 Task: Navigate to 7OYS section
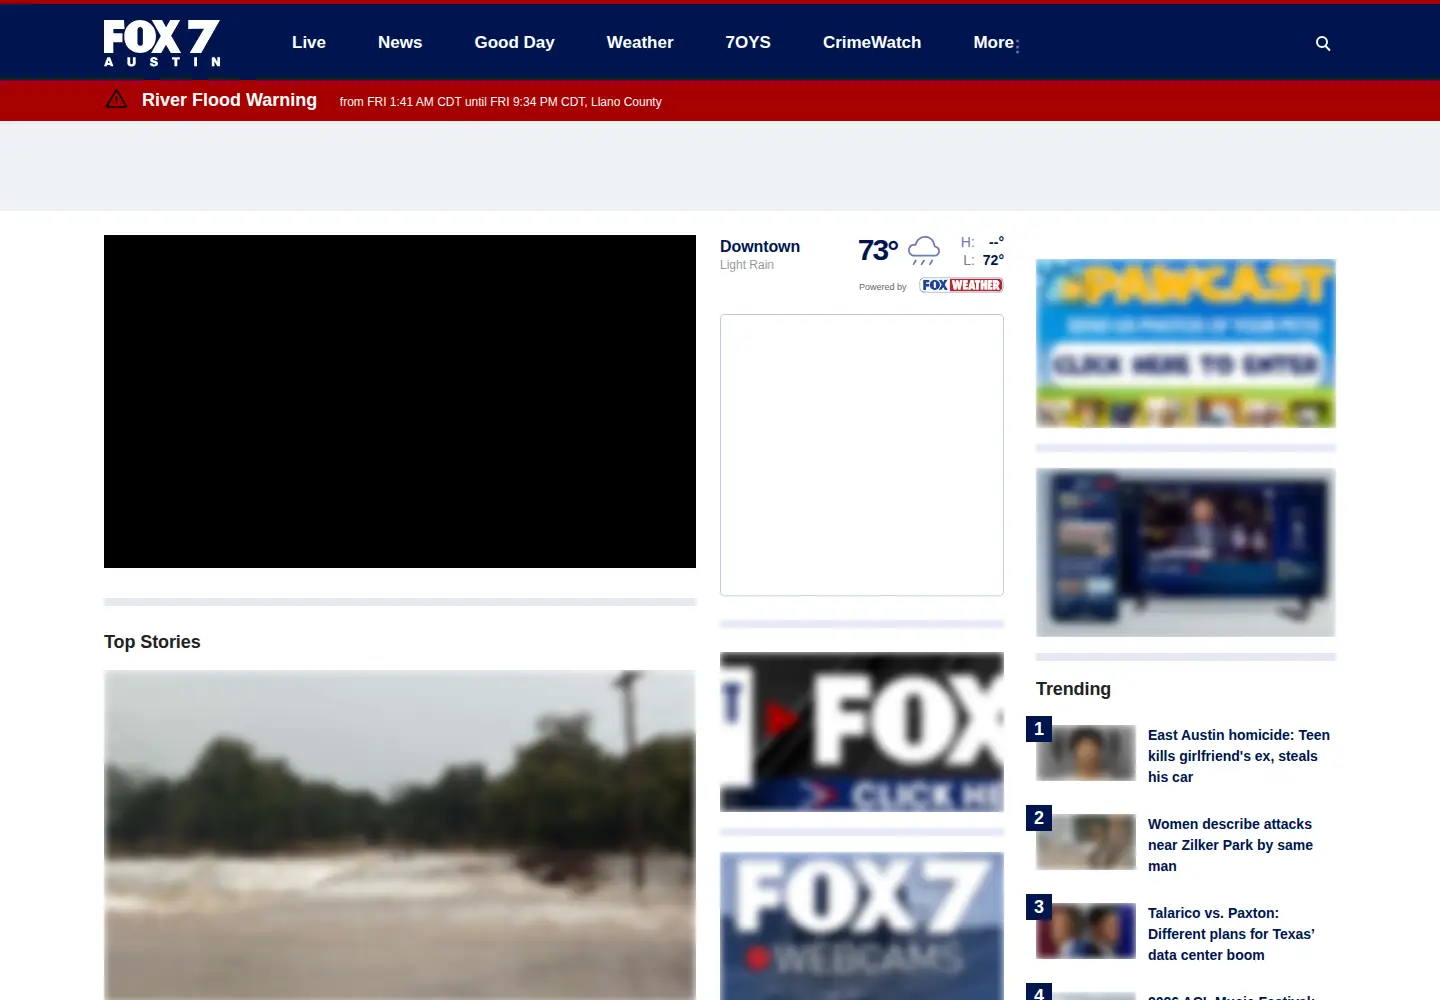click(748, 42)
